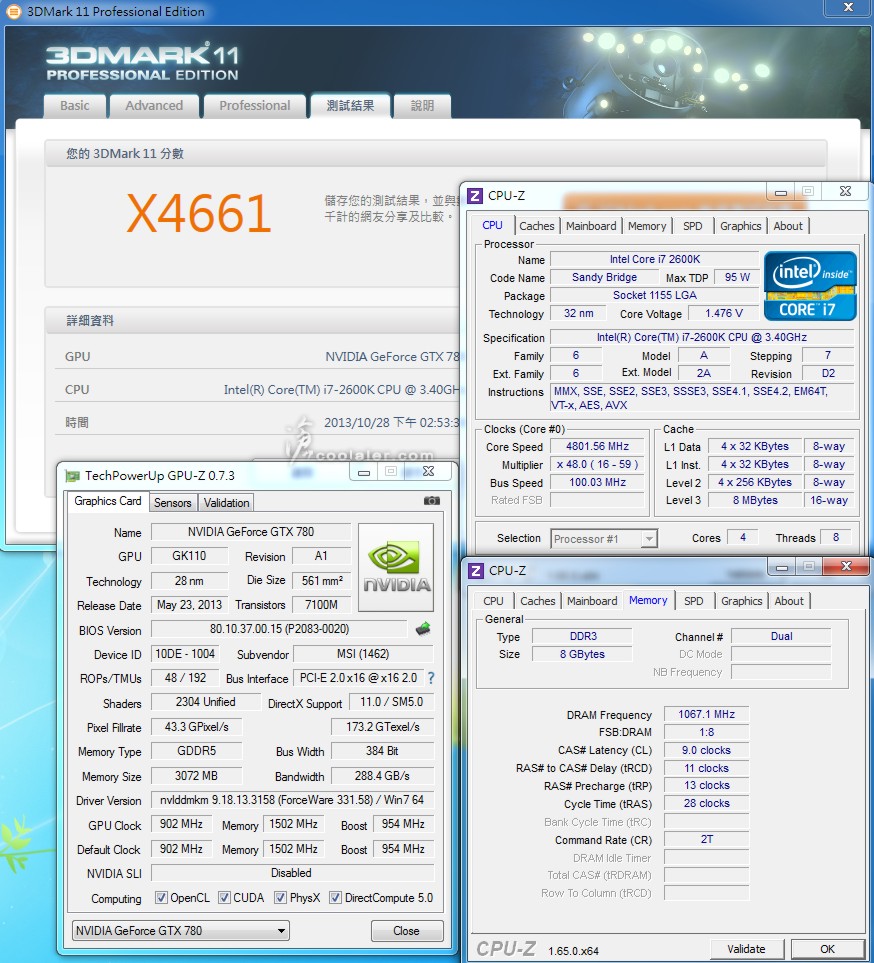Open Mainboard tab in upper CPU-Z window
The width and height of the screenshot is (874, 963).
point(591,226)
